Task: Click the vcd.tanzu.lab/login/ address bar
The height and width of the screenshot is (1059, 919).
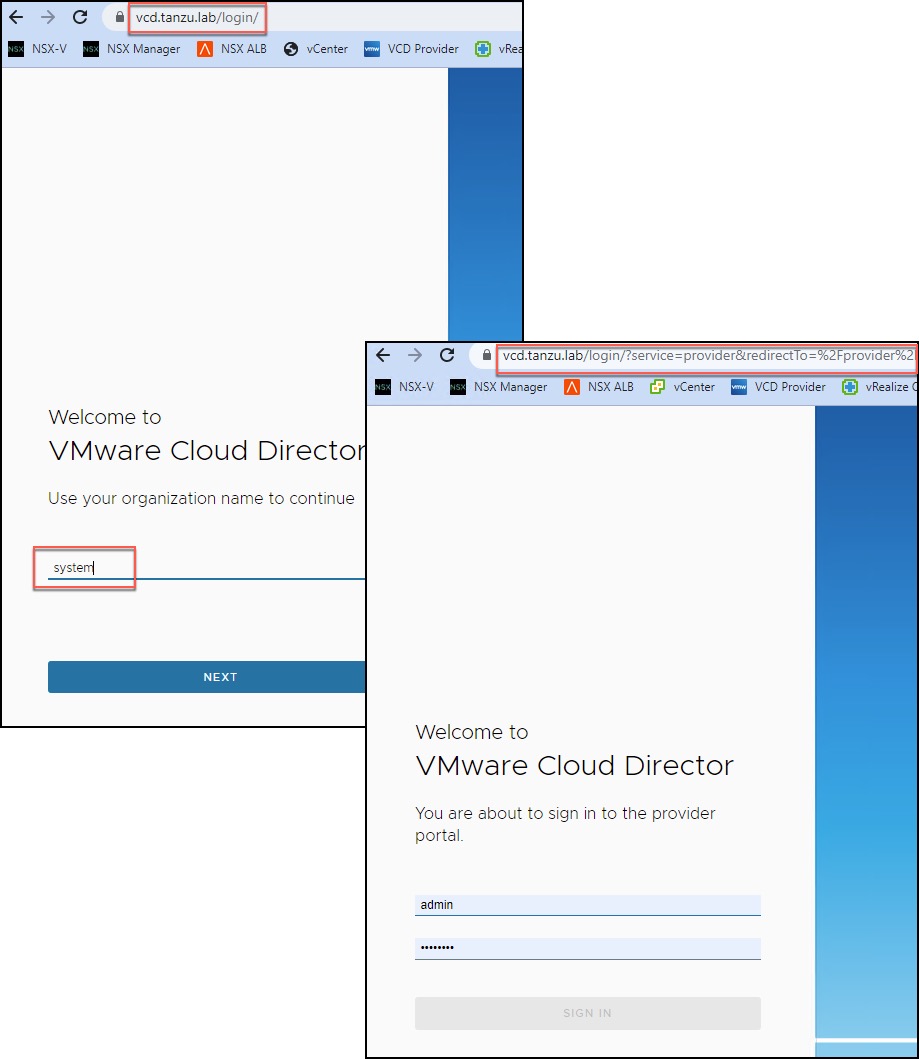Action: pyautogui.click(x=197, y=18)
